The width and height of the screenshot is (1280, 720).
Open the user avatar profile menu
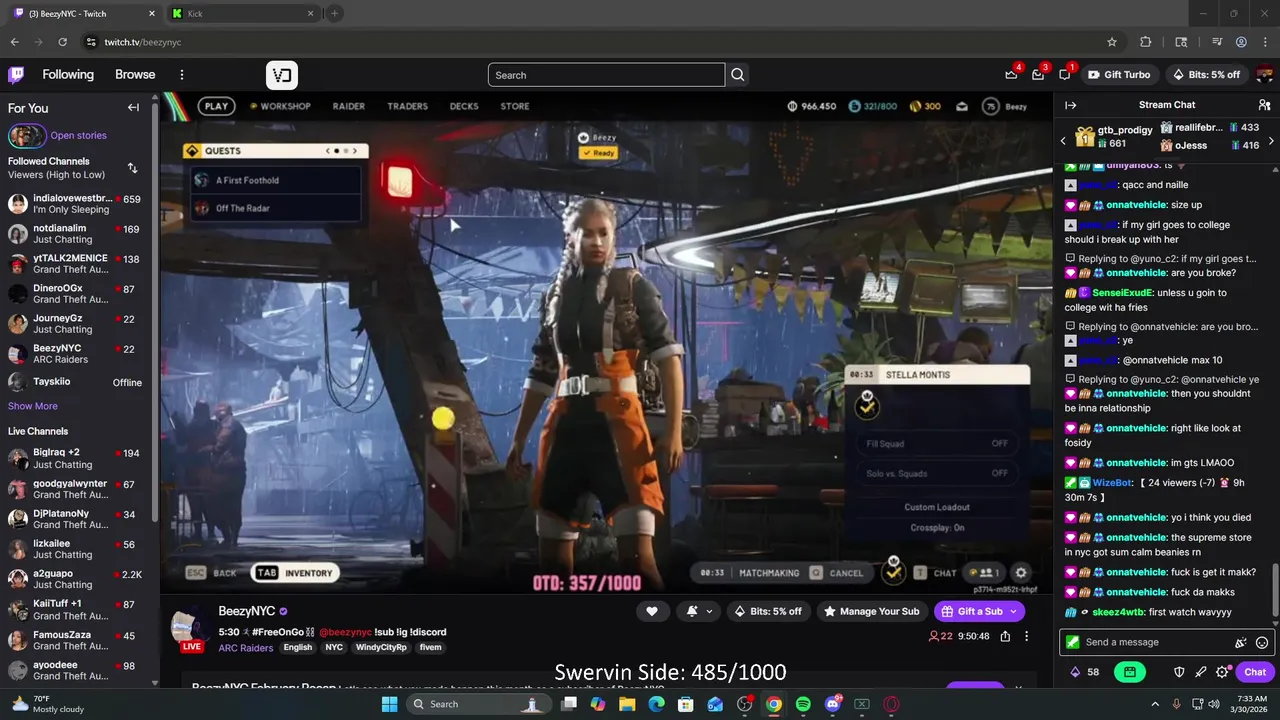(1264, 75)
